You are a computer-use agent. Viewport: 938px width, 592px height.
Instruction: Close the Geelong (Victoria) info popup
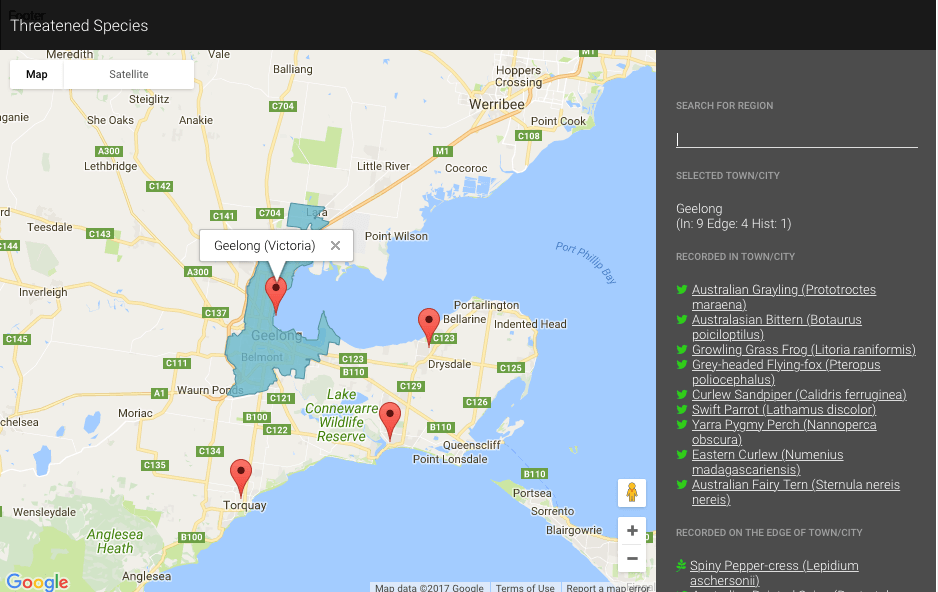(335, 246)
